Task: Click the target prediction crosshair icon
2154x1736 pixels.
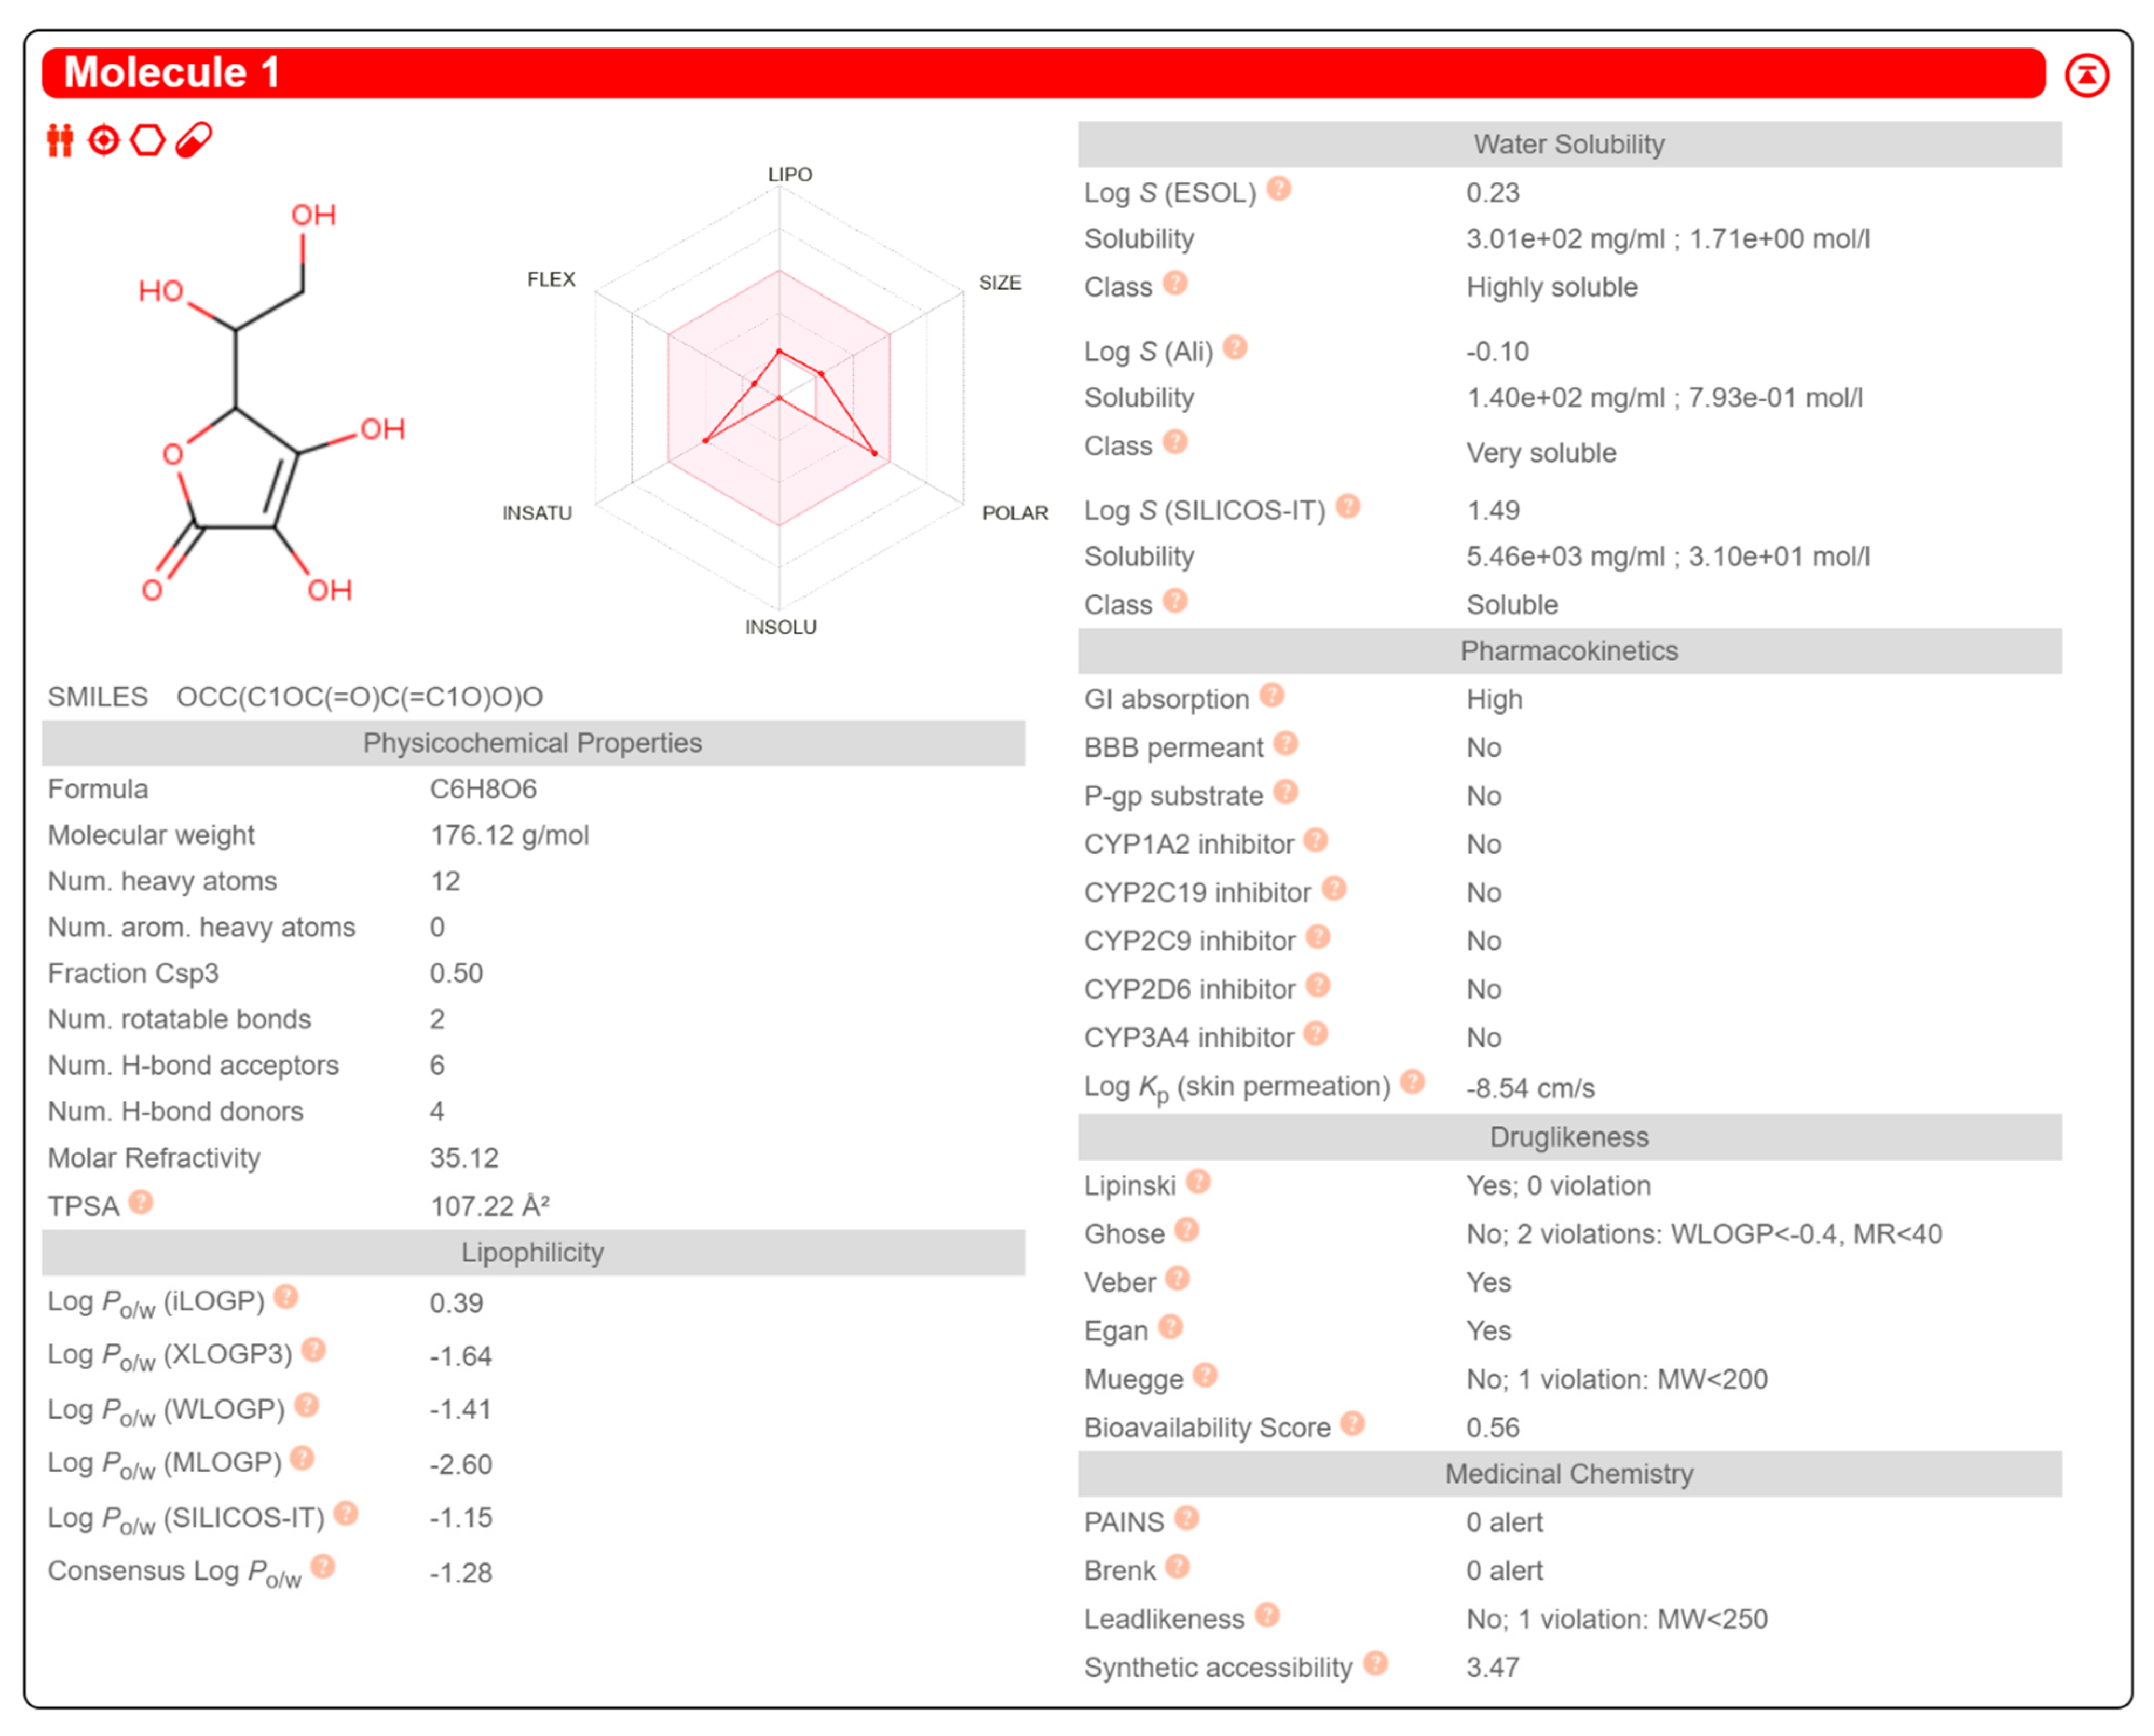Action: (x=104, y=140)
